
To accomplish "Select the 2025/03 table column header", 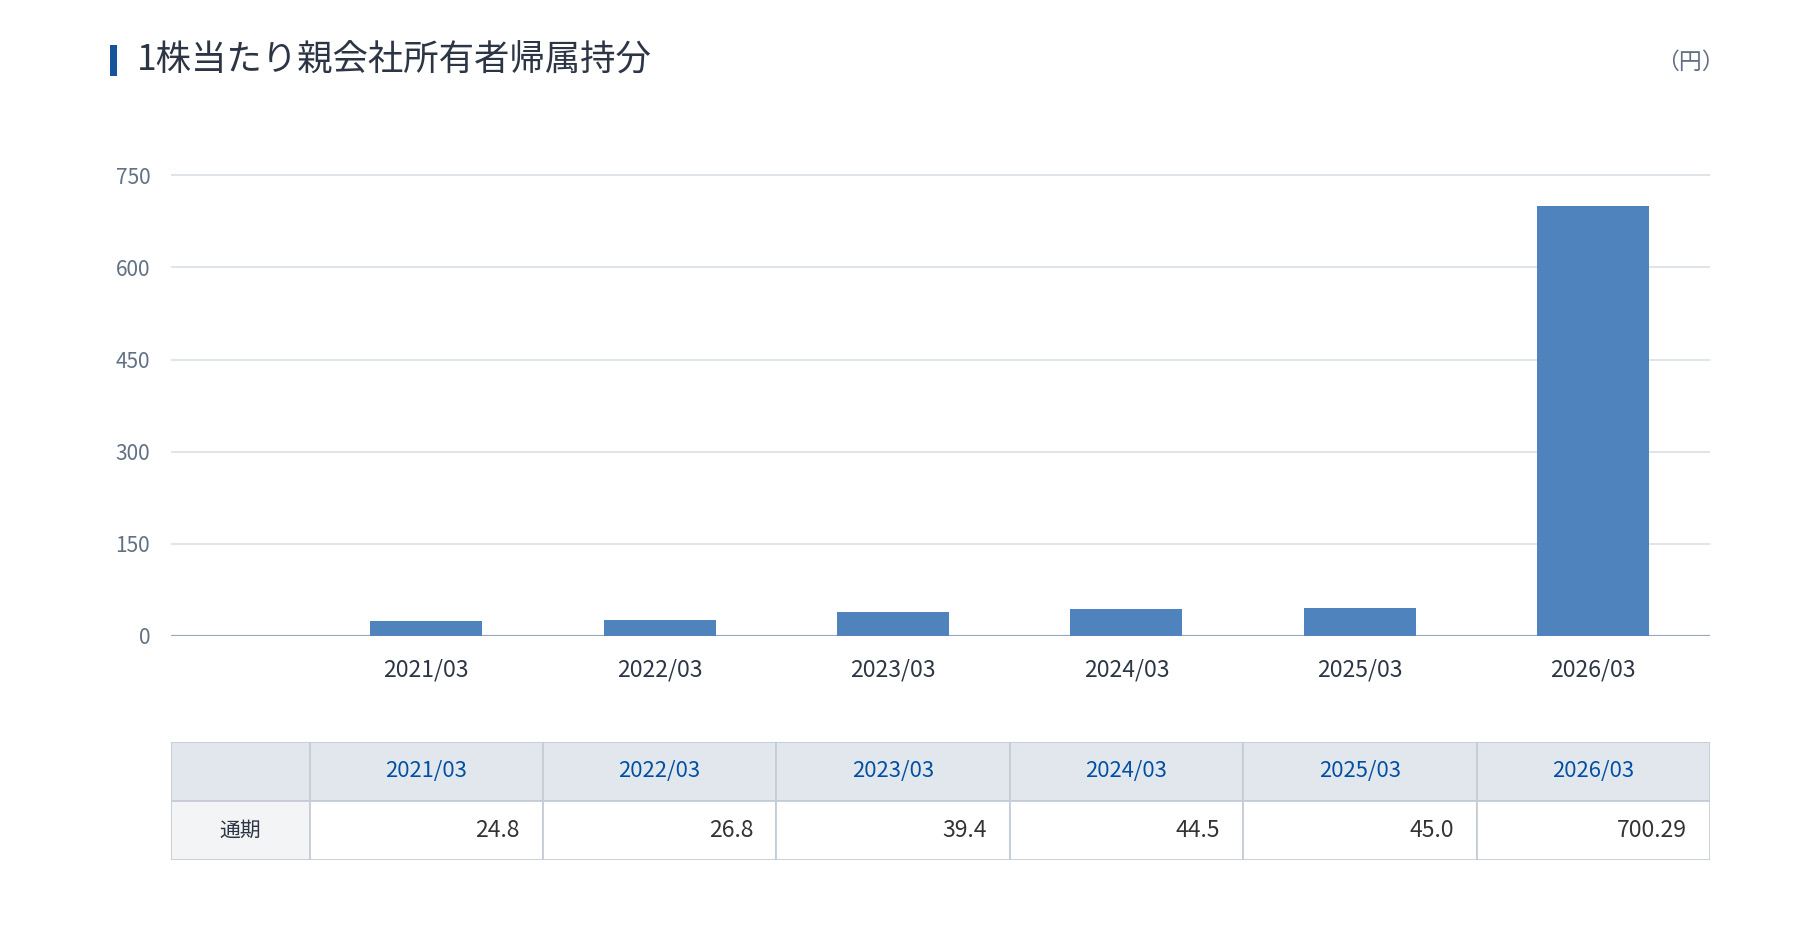I will [x=1360, y=771].
